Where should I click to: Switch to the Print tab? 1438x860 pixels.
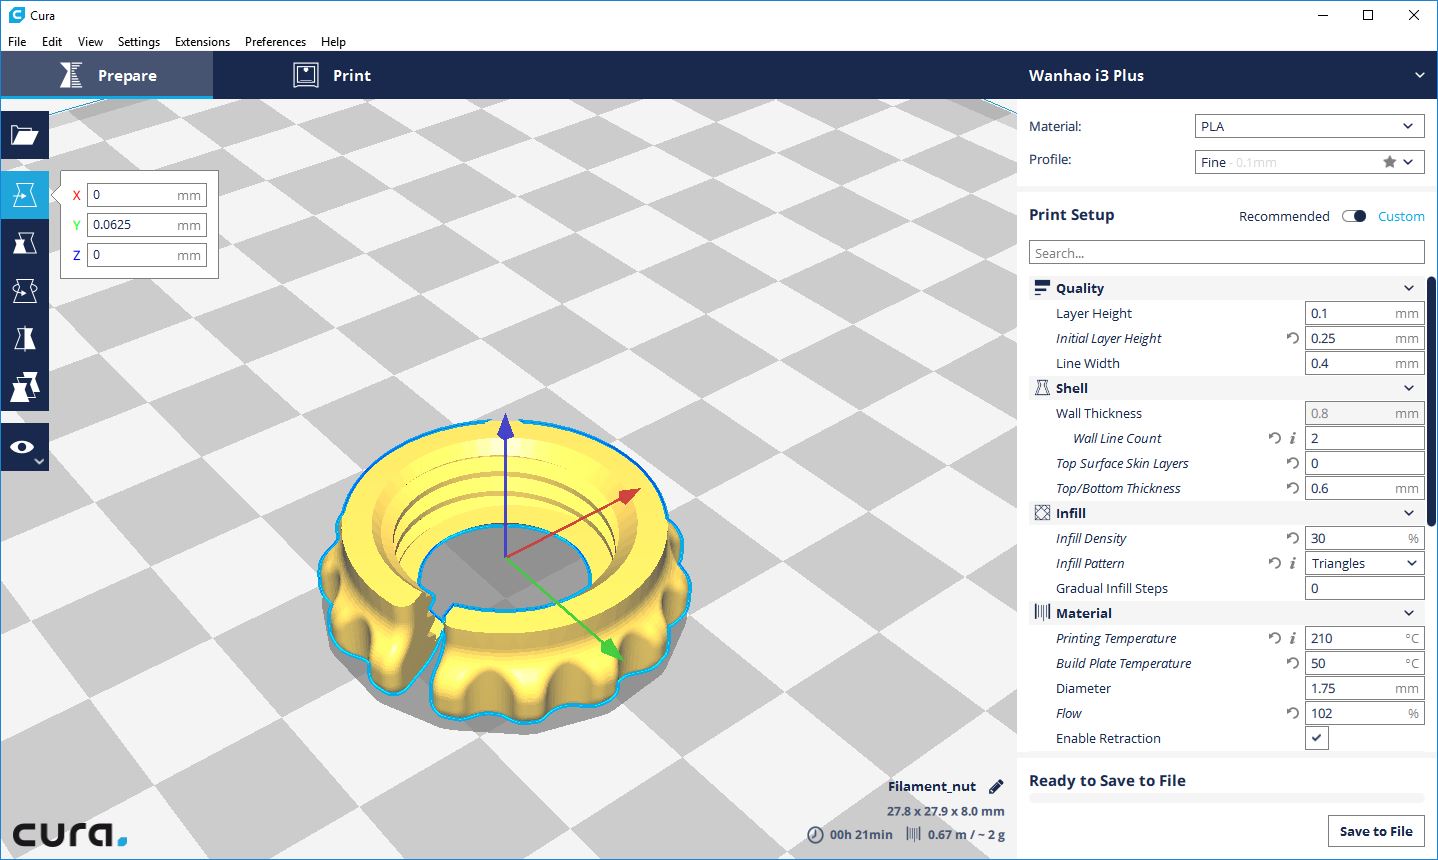[332, 75]
